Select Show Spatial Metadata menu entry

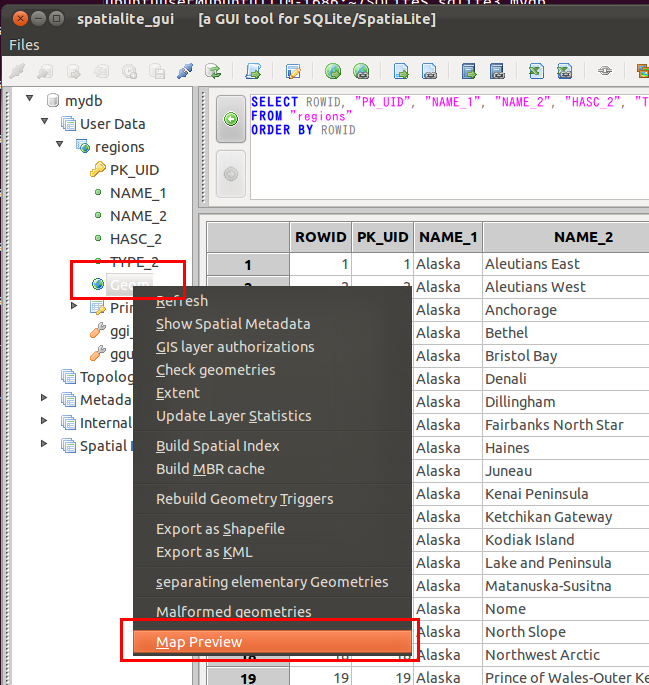click(x=272, y=324)
